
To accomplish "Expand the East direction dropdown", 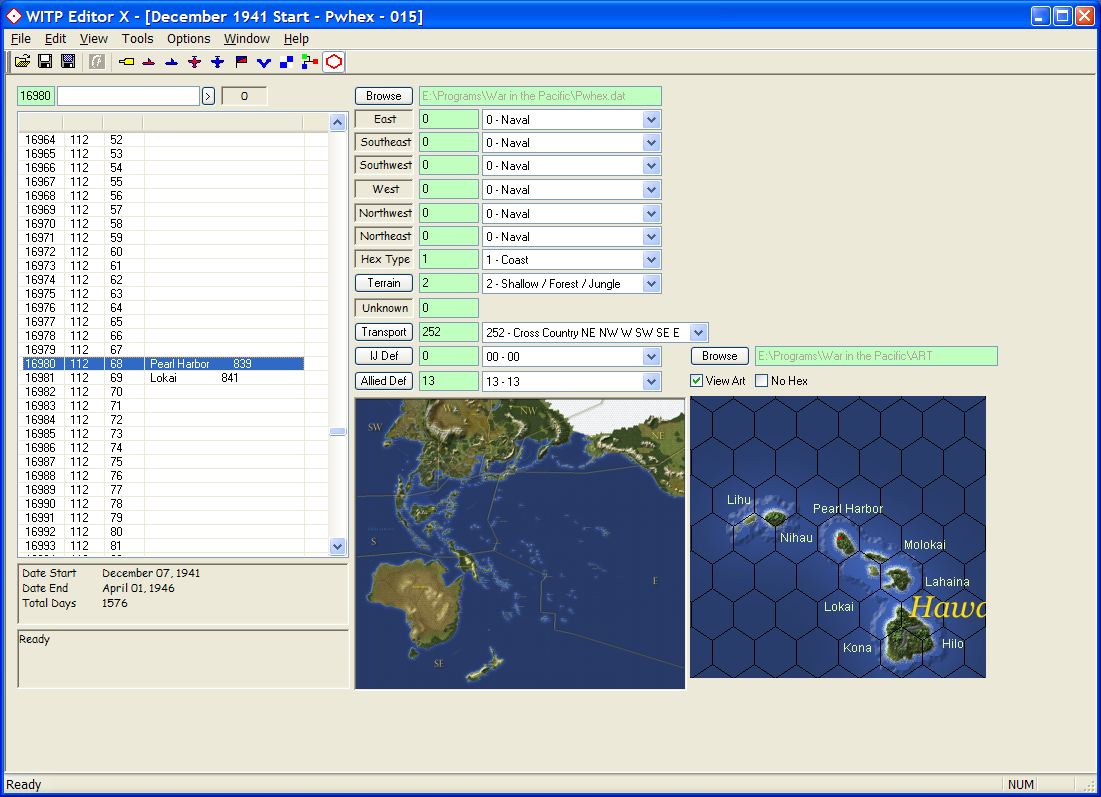I will point(651,119).
